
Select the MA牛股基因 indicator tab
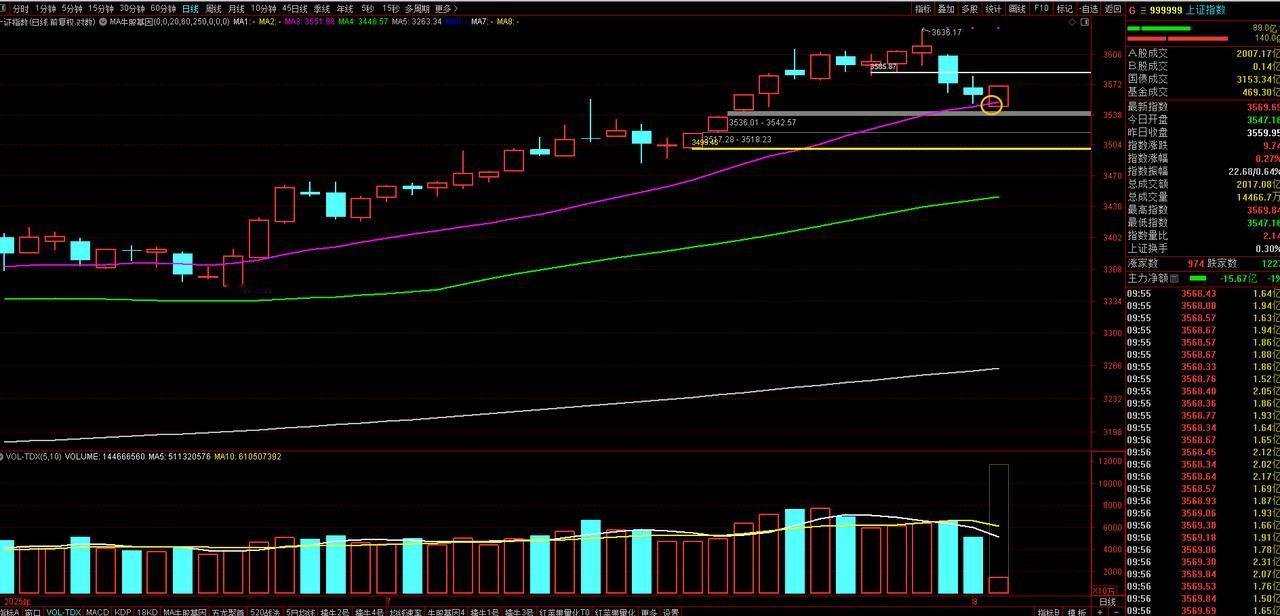184,611
